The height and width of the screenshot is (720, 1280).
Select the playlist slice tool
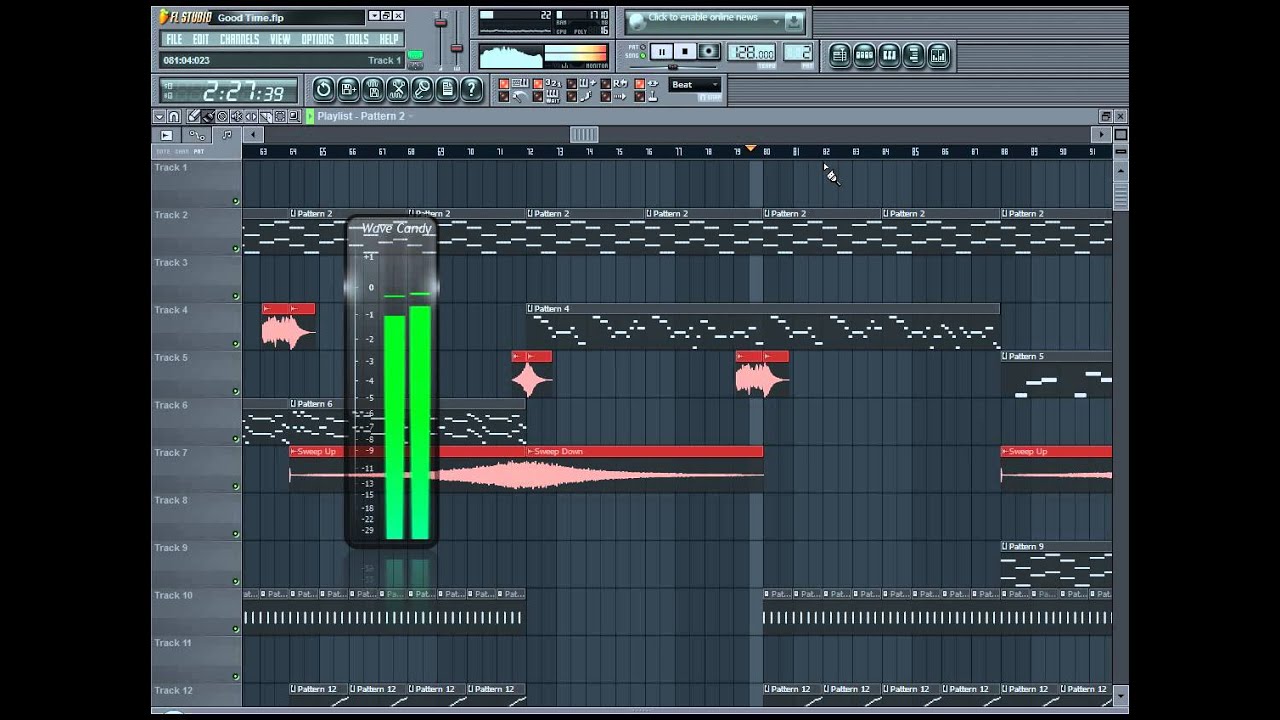pos(265,116)
